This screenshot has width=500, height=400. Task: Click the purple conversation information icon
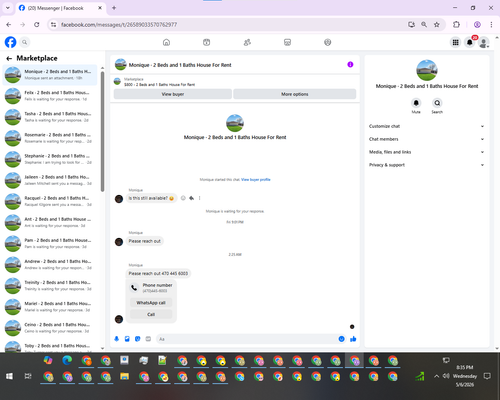[x=350, y=65]
